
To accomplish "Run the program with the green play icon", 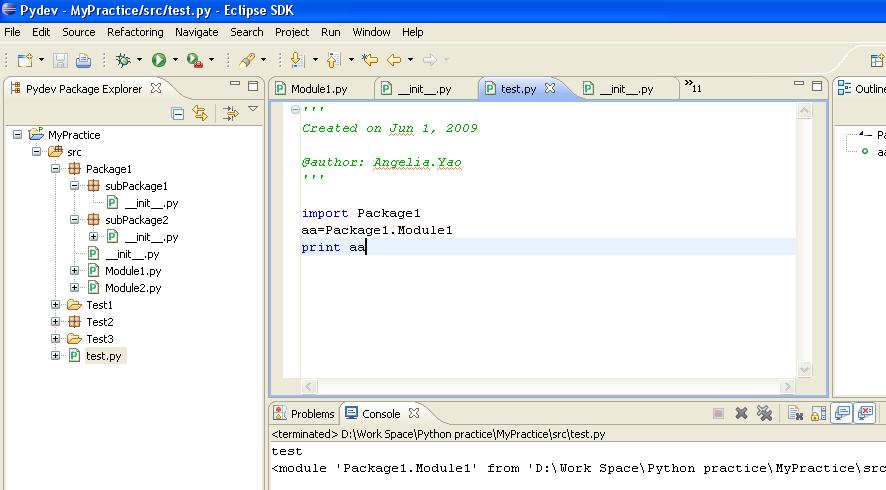I will pyautogui.click(x=159, y=60).
